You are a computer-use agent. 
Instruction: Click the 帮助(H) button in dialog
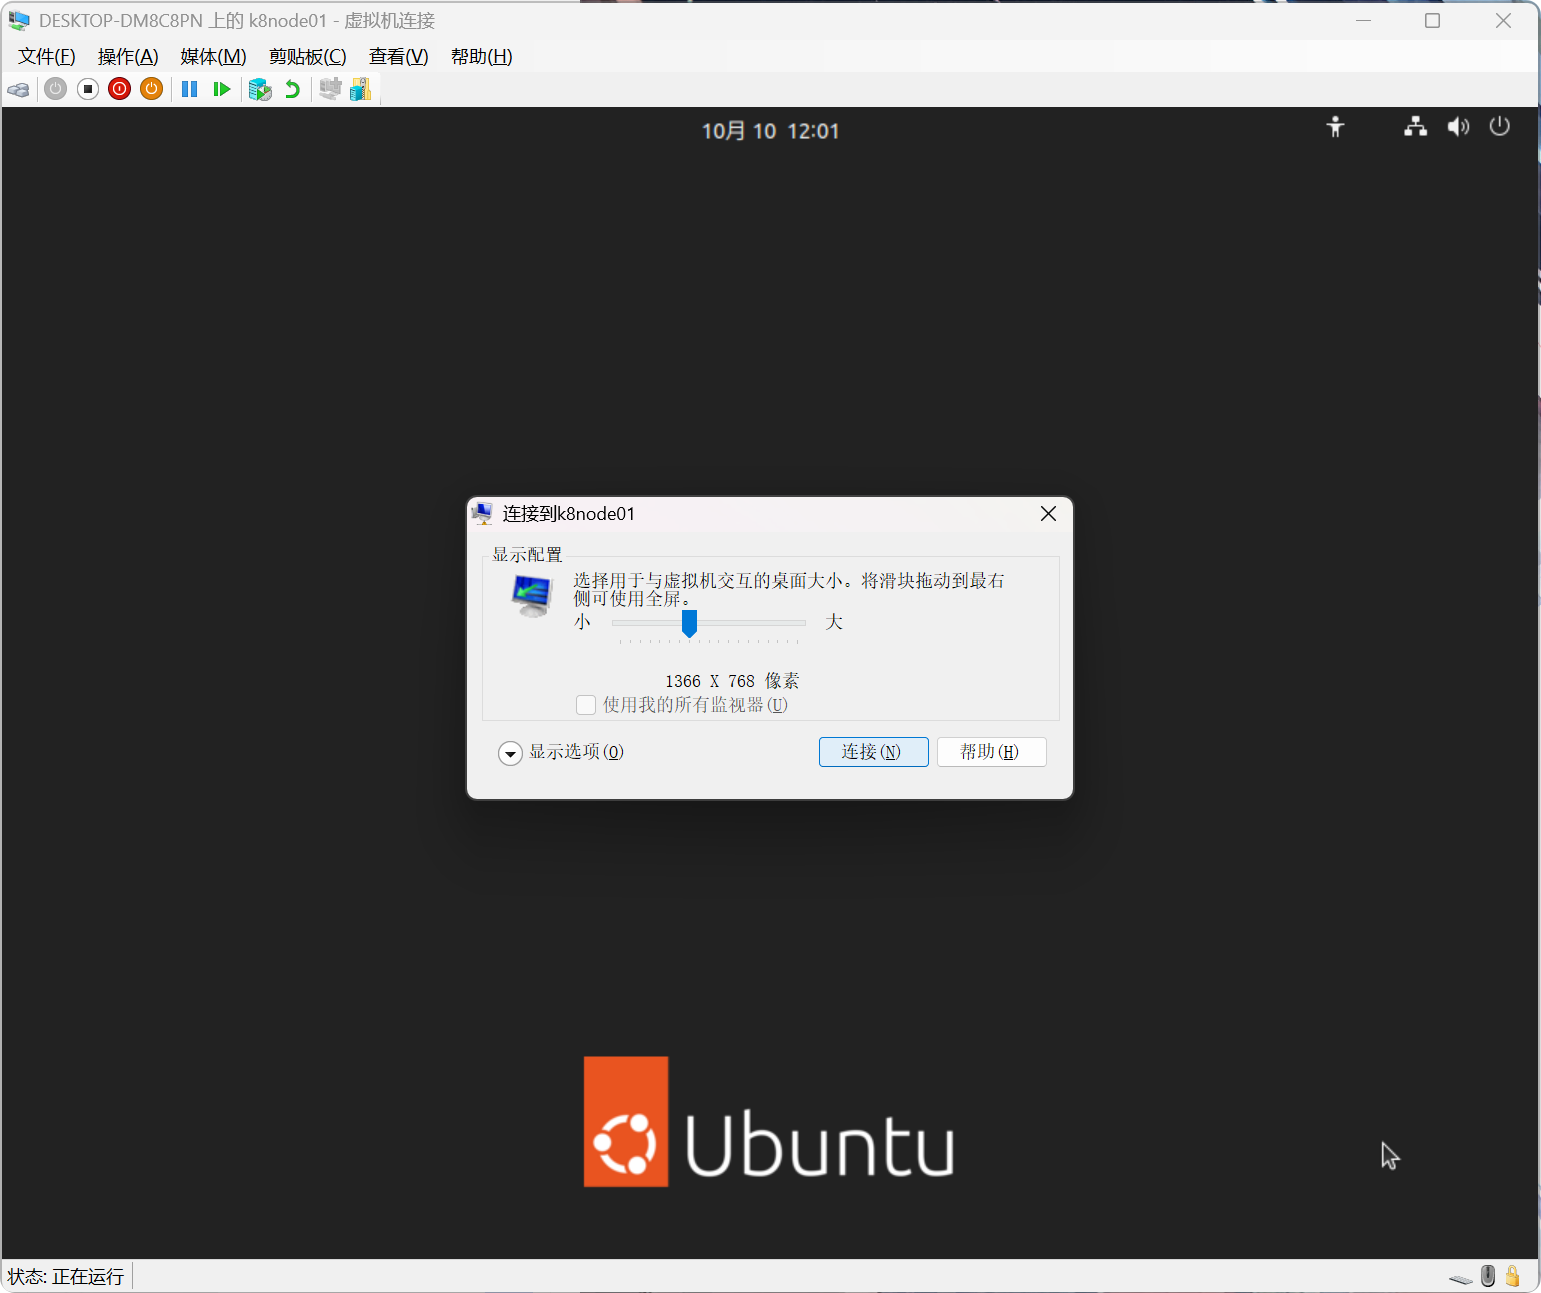pyautogui.click(x=991, y=752)
